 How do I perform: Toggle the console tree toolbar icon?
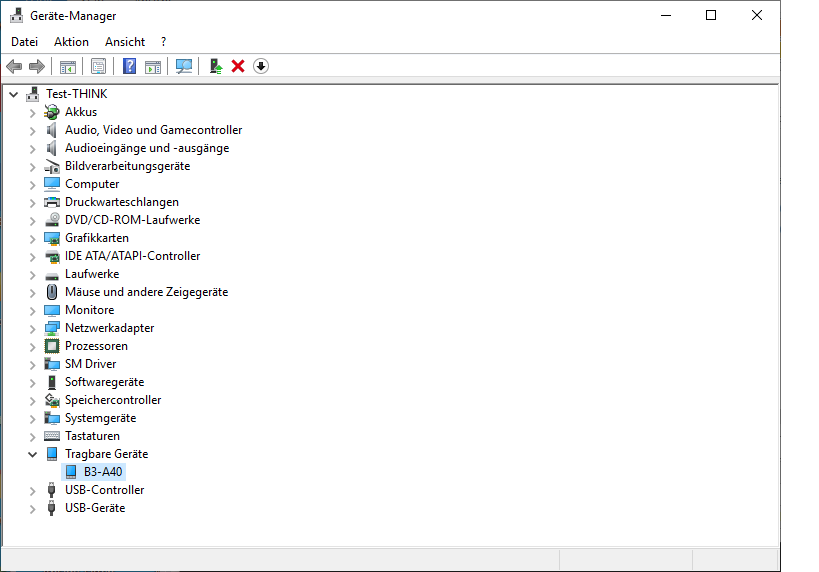(67, 66)
